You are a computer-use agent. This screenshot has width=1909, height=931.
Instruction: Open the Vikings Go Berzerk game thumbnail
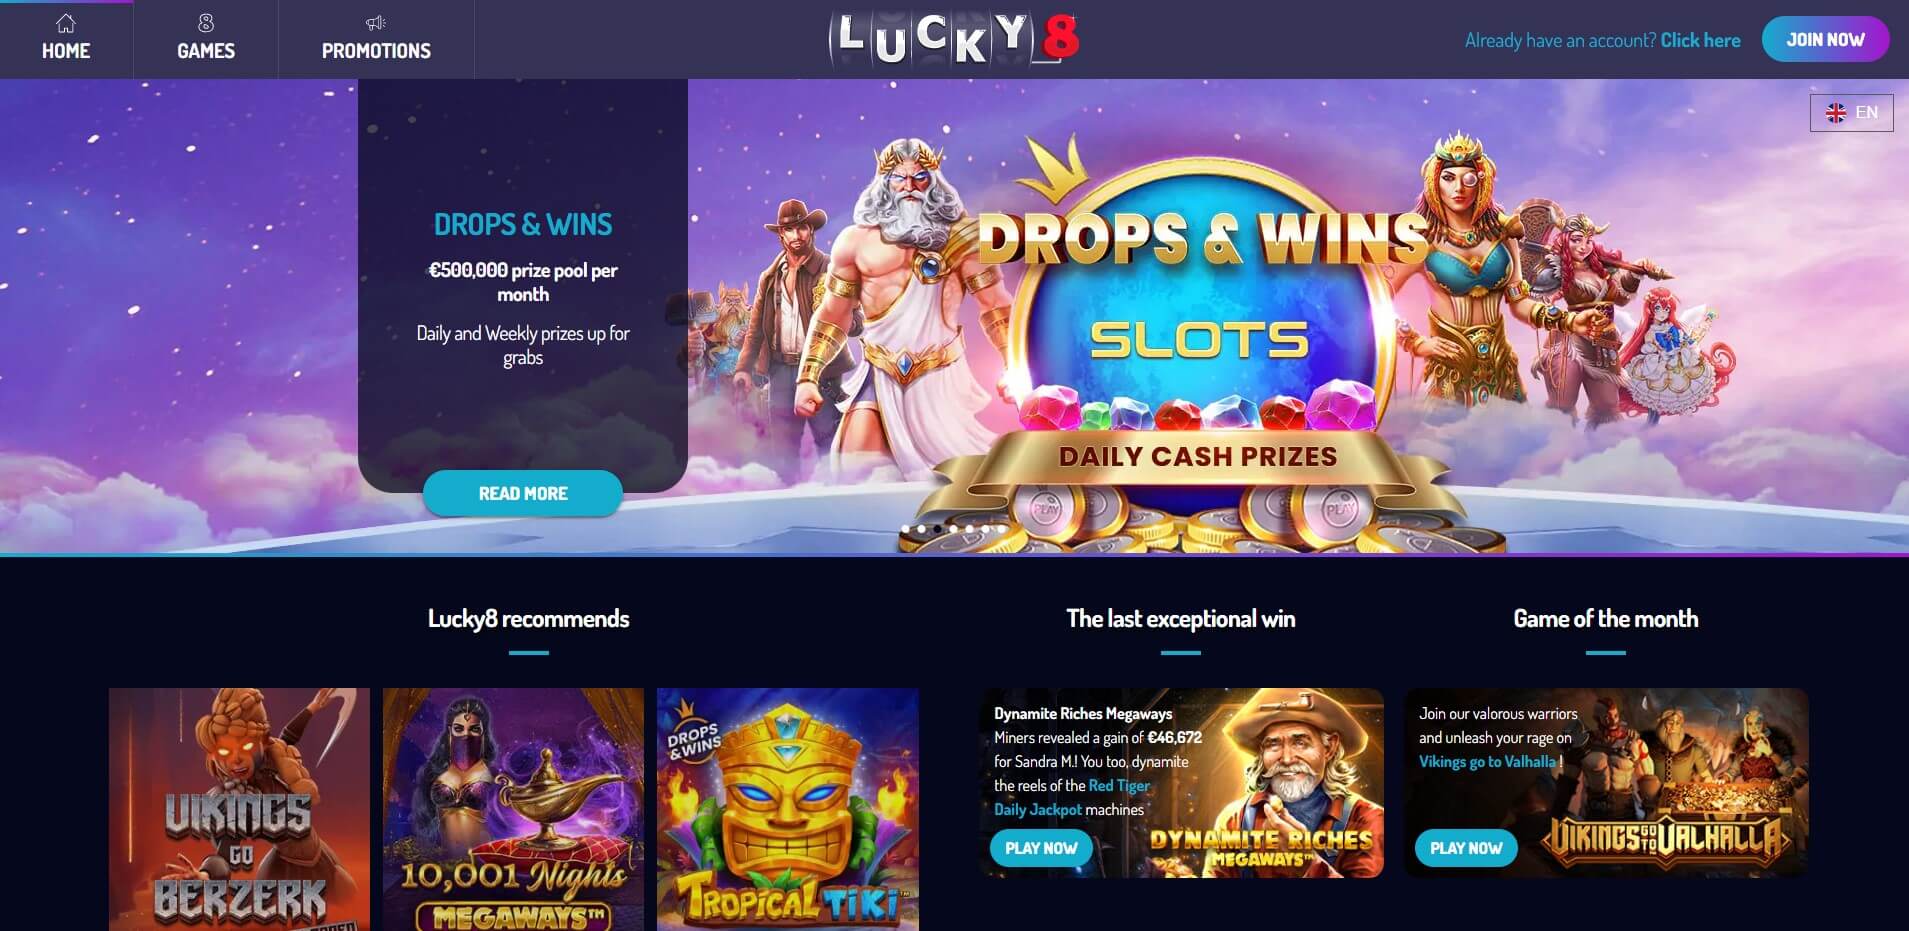[x=239, y=809]
